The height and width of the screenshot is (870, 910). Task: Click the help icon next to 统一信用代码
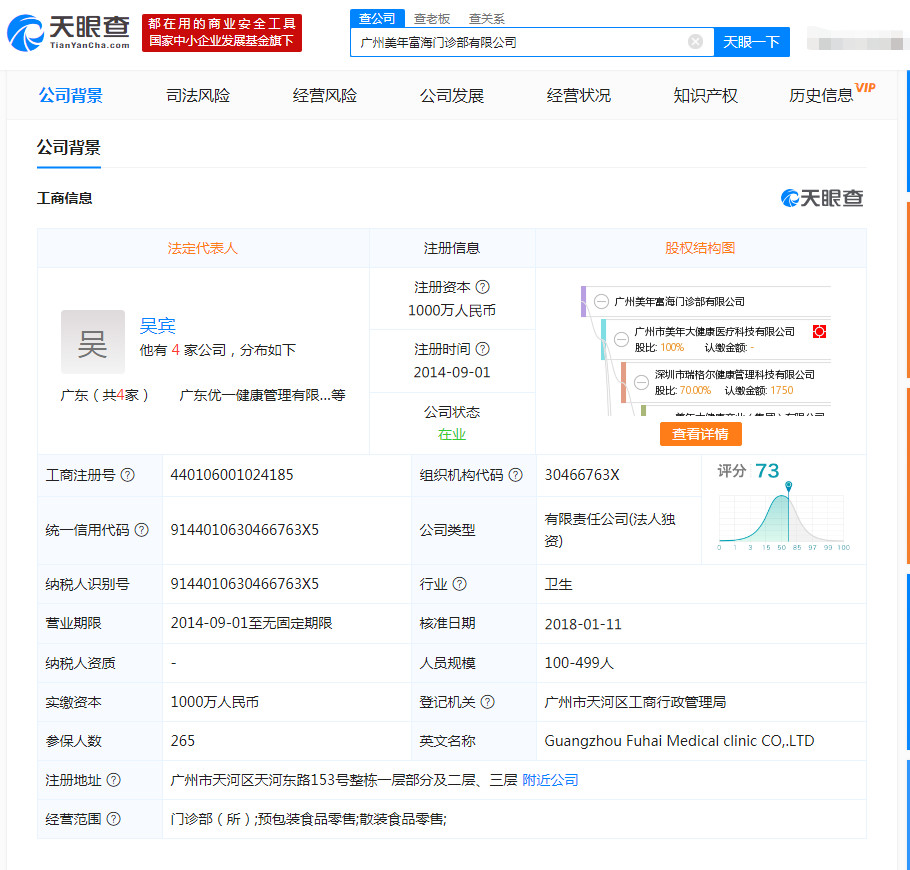[x=142, y=530]
